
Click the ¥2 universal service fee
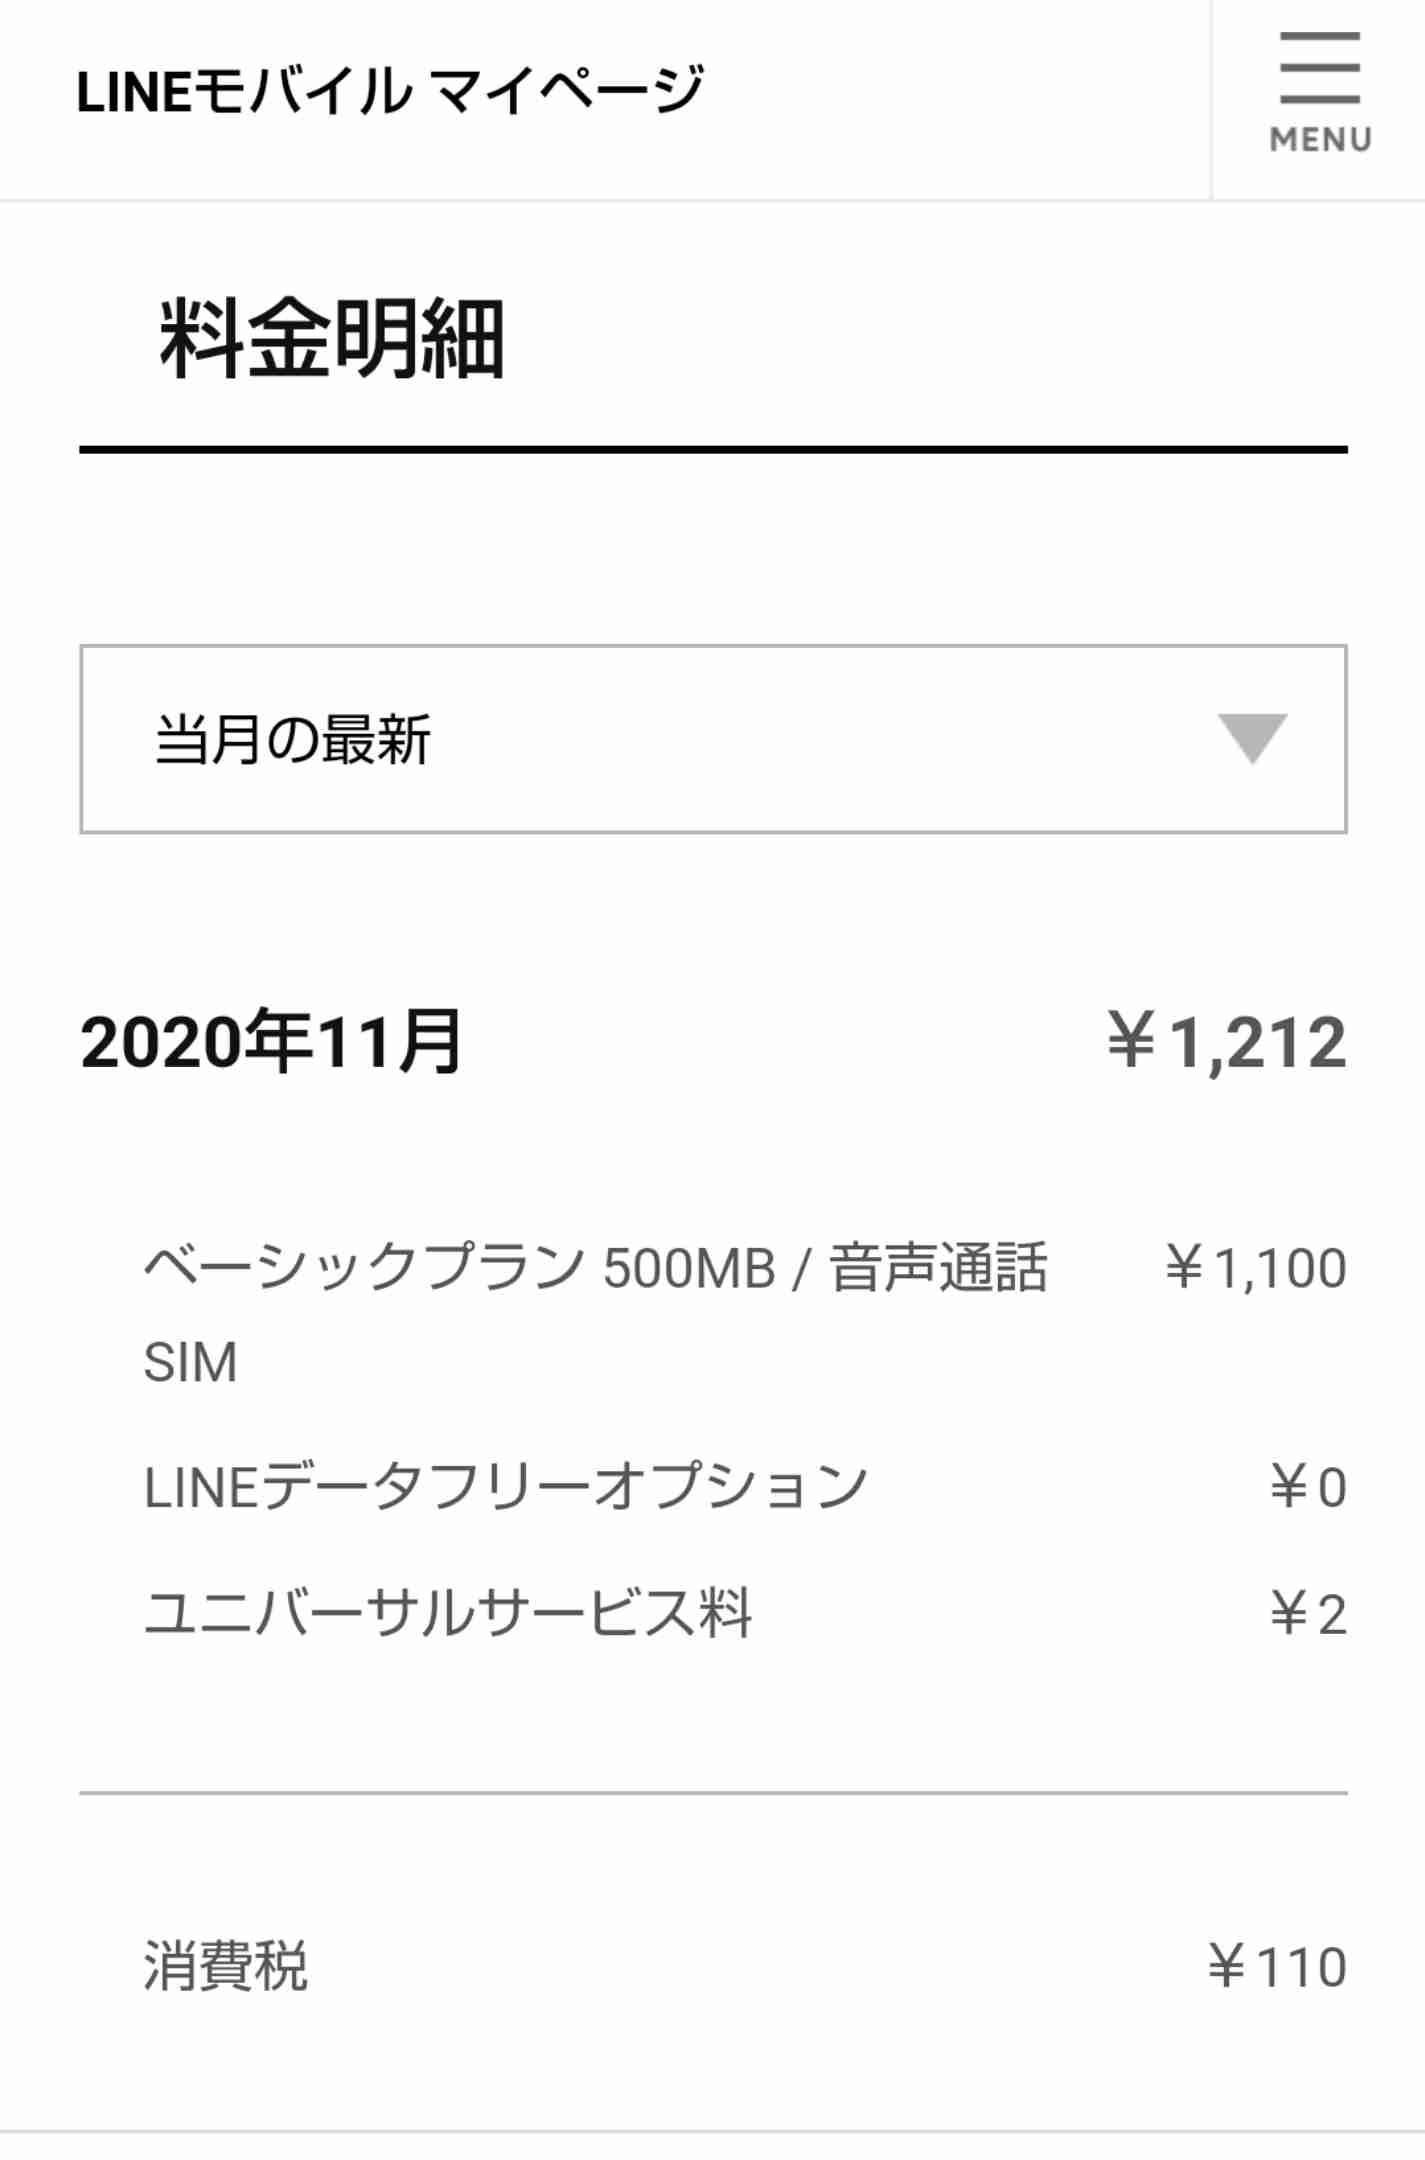coord(1308,1614)
